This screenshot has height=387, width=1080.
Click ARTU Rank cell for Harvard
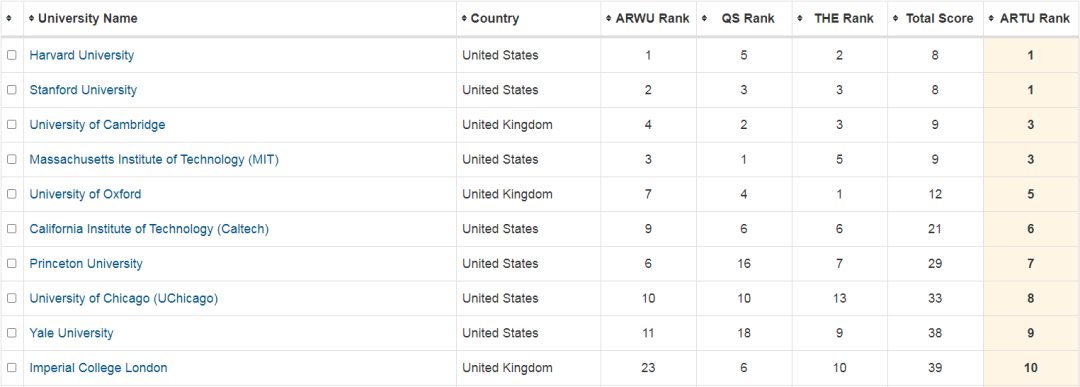pyautogui.click(x=1031, y=56)
